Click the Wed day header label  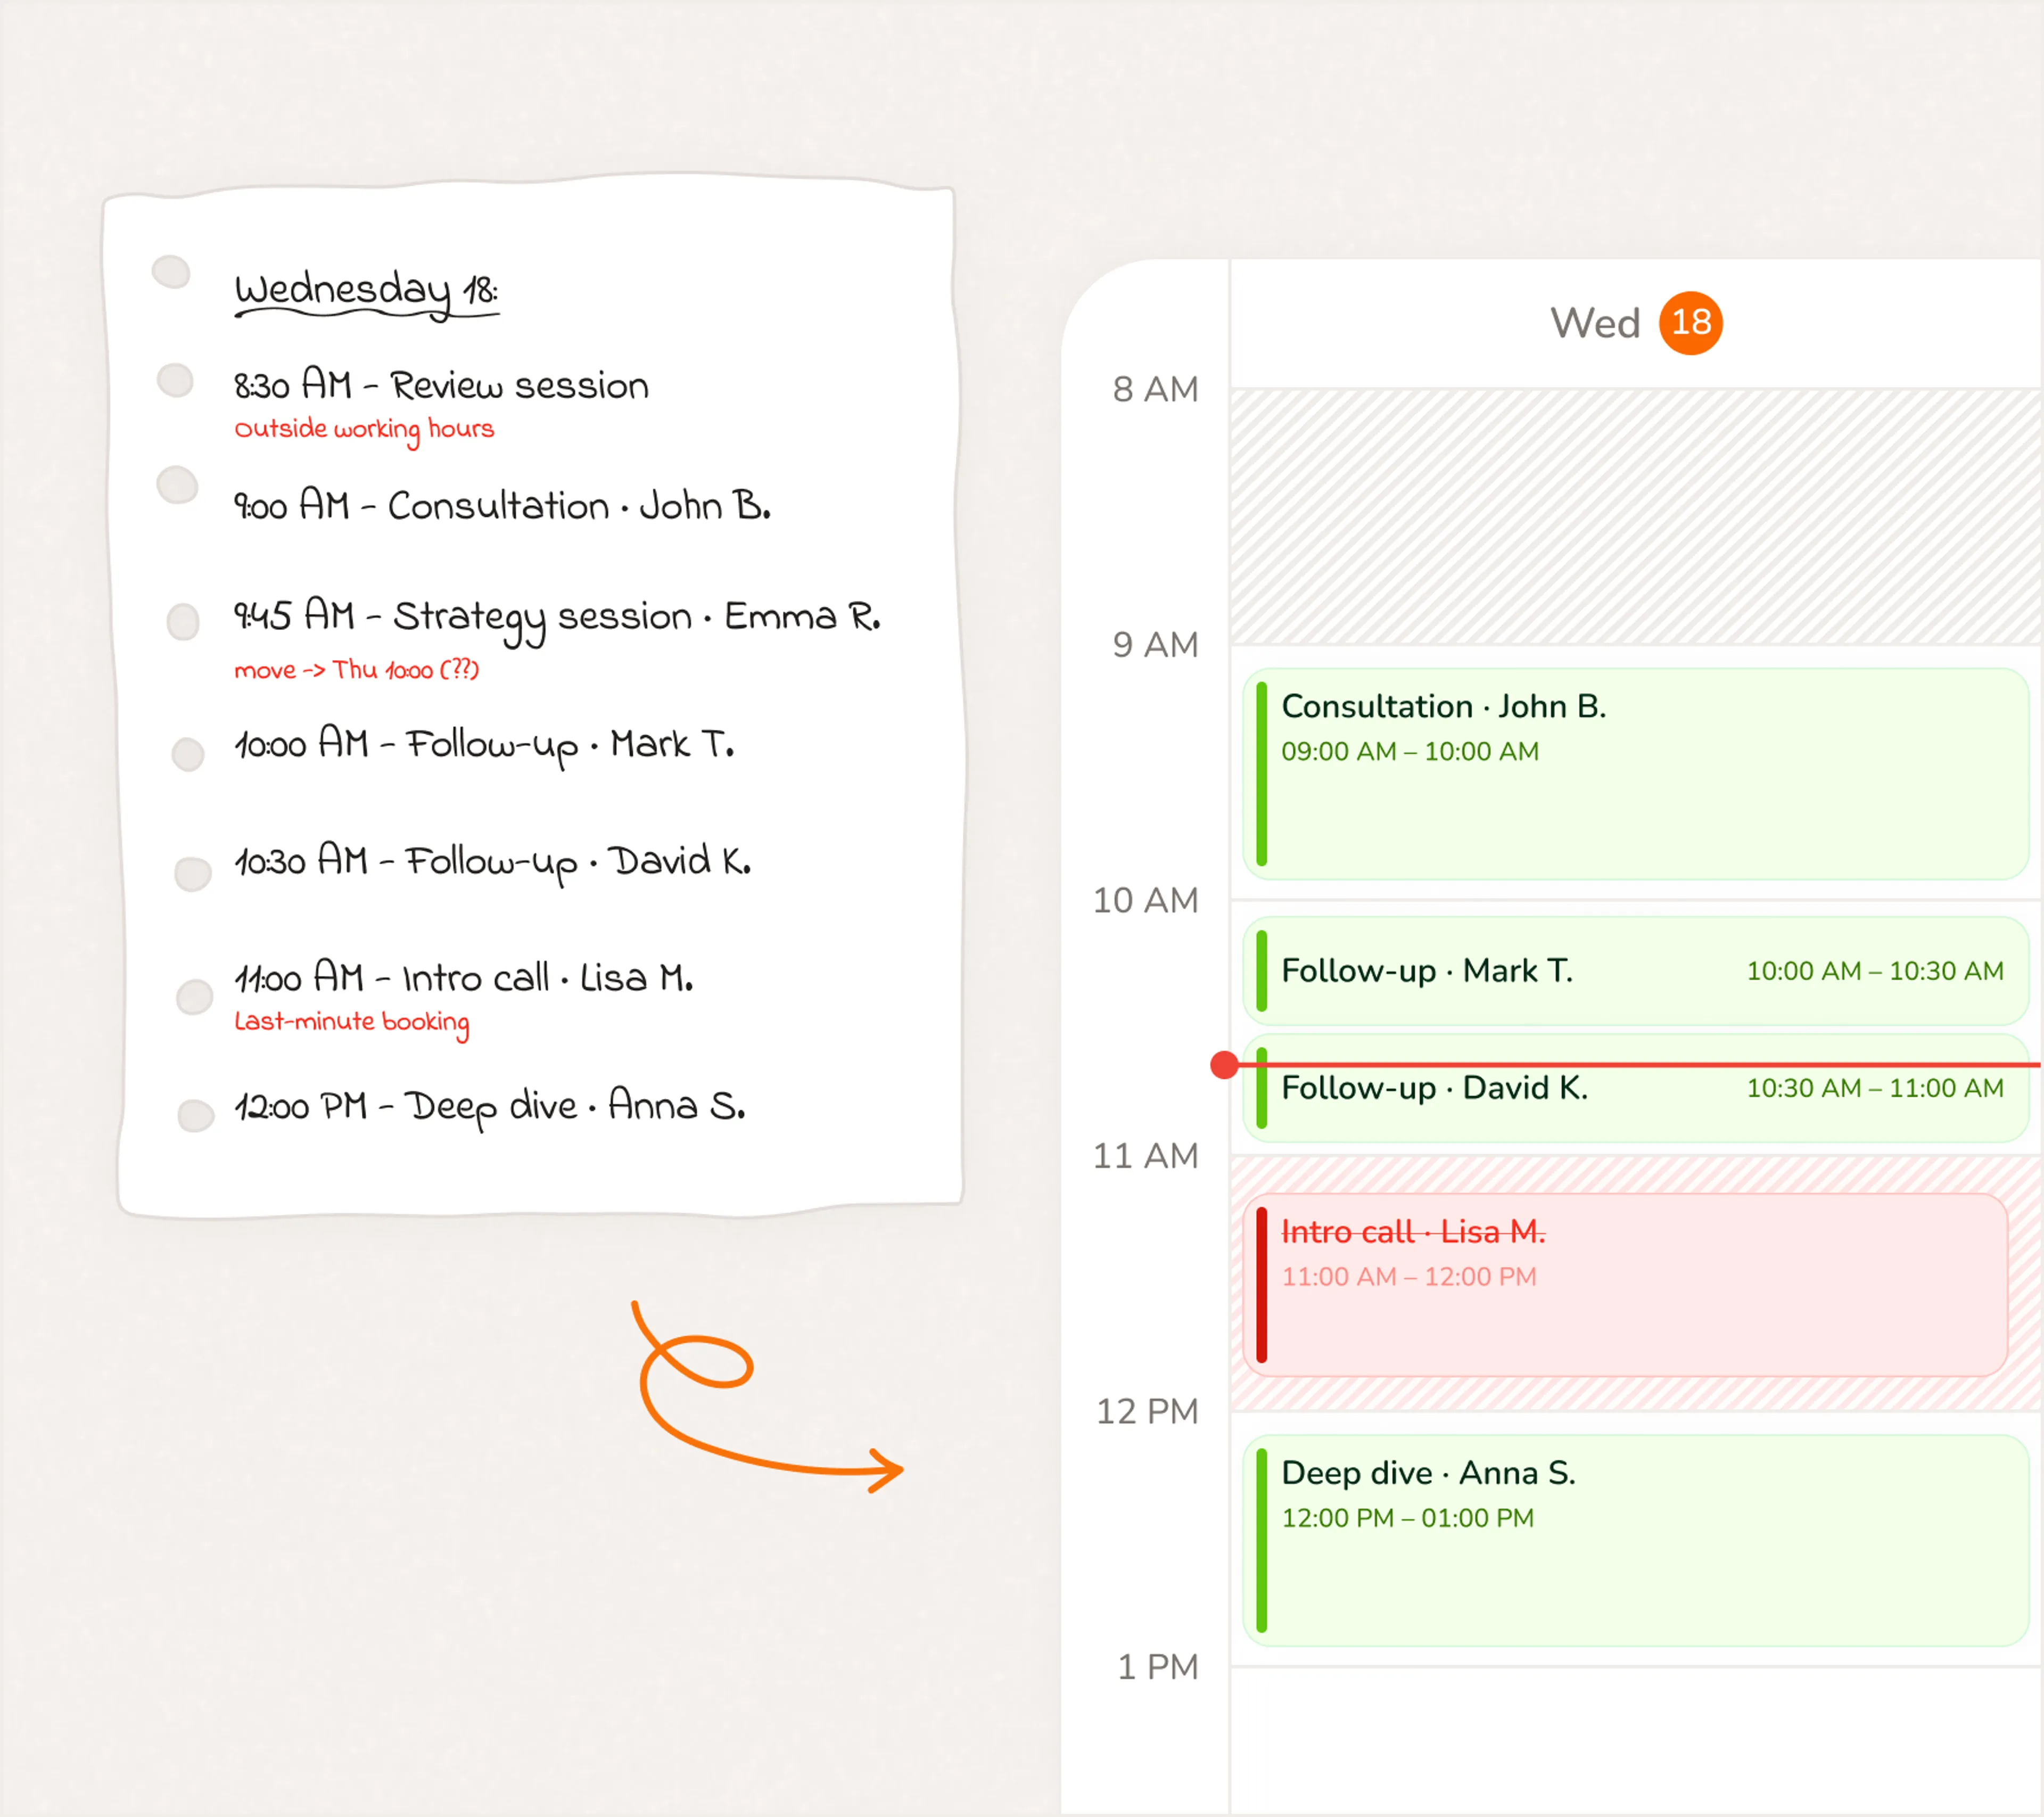(1595, 323)
